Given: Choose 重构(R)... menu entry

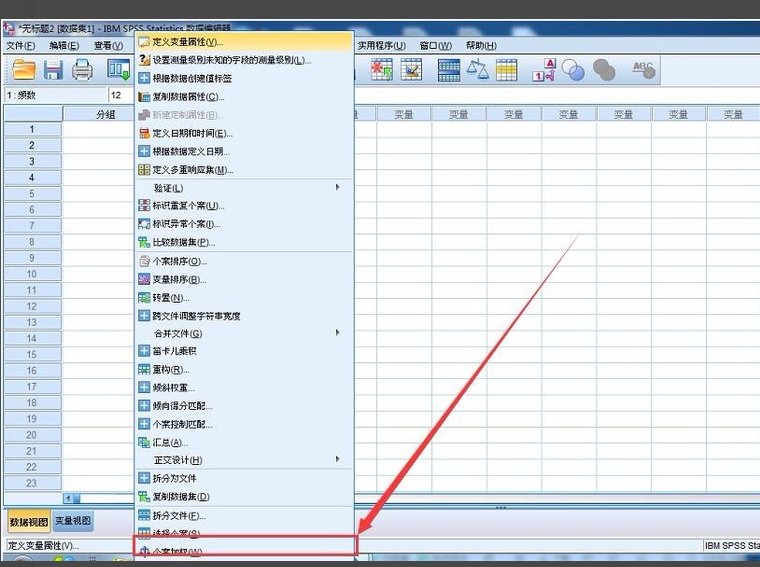Looking at the screenshot, I should [x=244, y=369].
